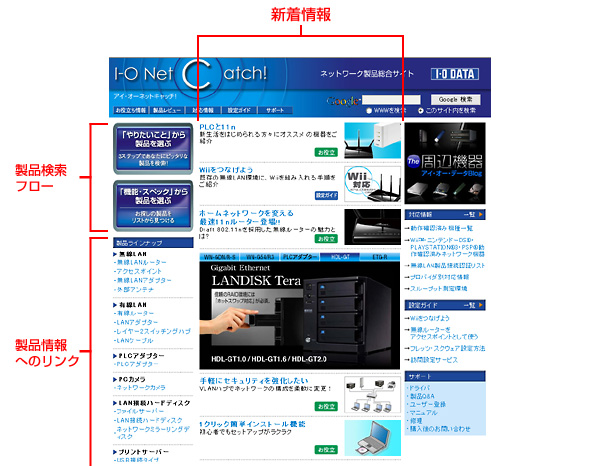Screen dimensions: 600x466
Task: Open the 1クリック簡単インストール機能 link
Action: click(253, 424)
